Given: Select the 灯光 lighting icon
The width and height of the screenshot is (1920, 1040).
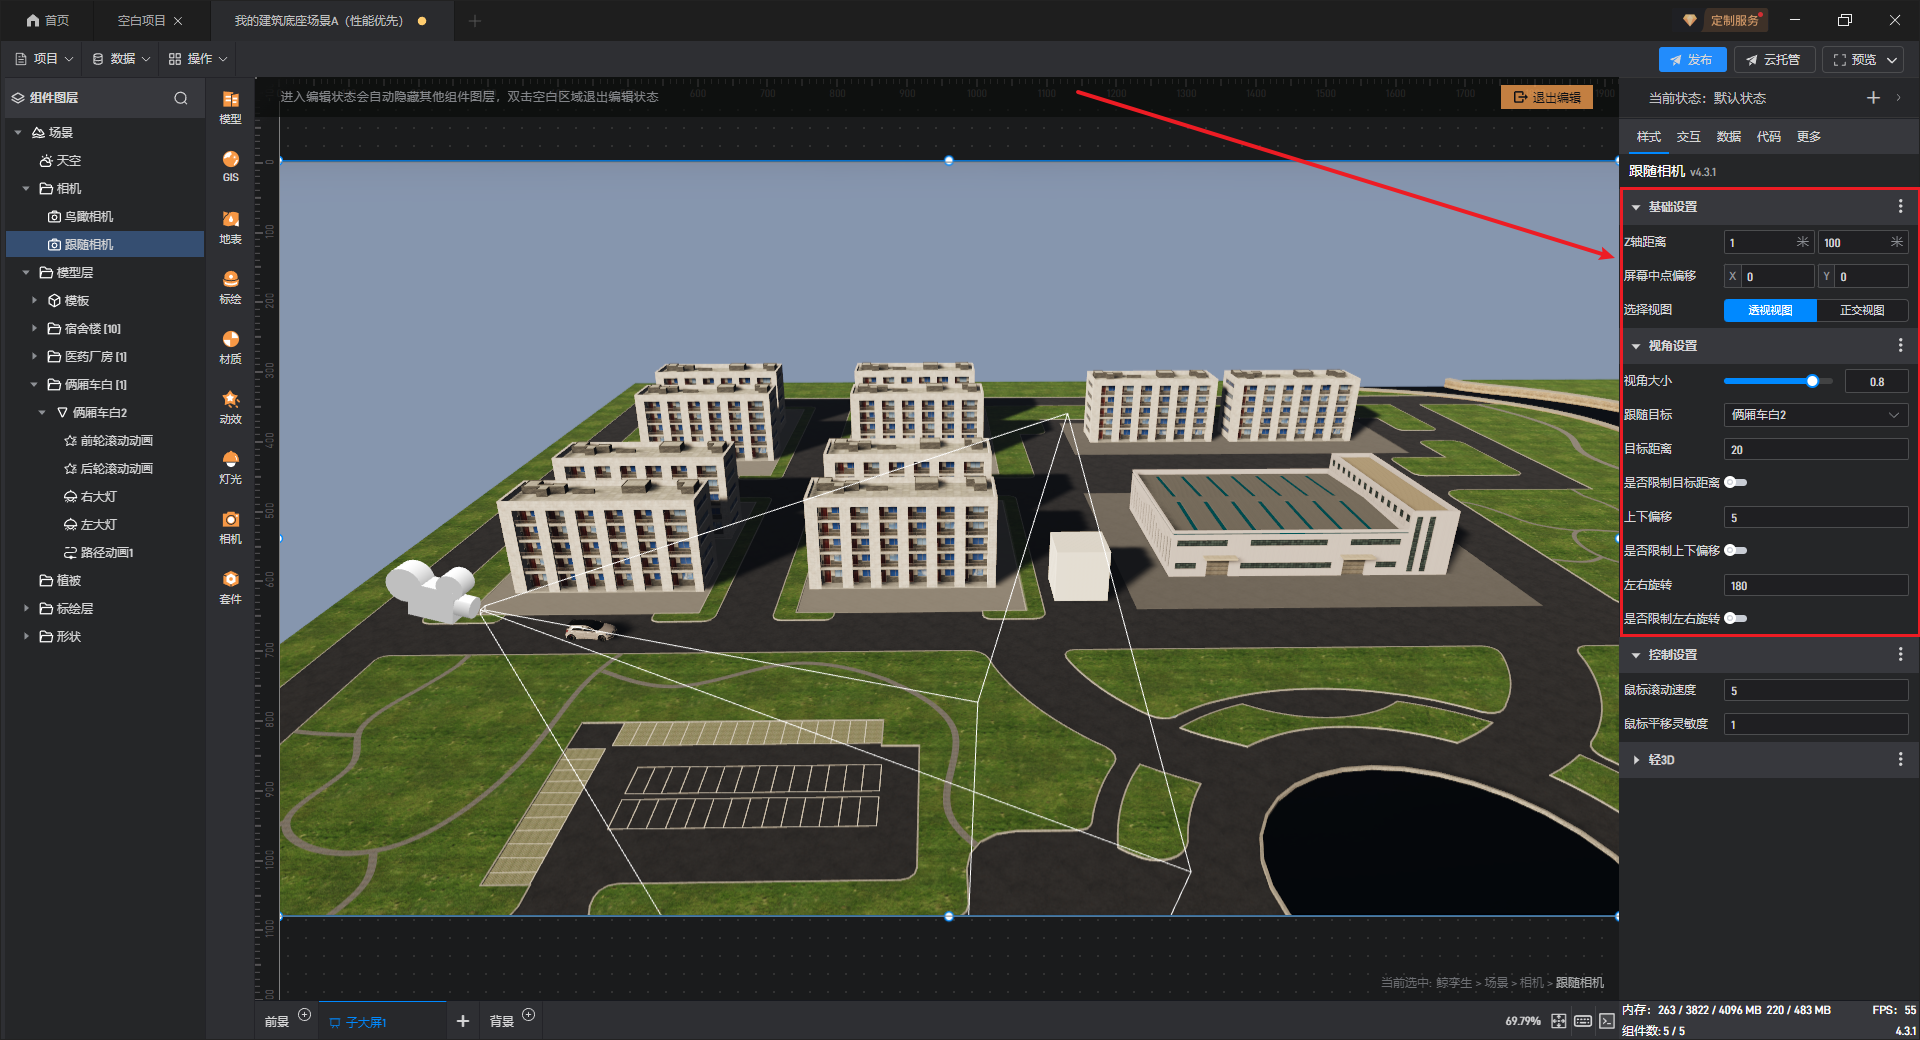Looking at the screenshot, I should click(x=230, y=465).
